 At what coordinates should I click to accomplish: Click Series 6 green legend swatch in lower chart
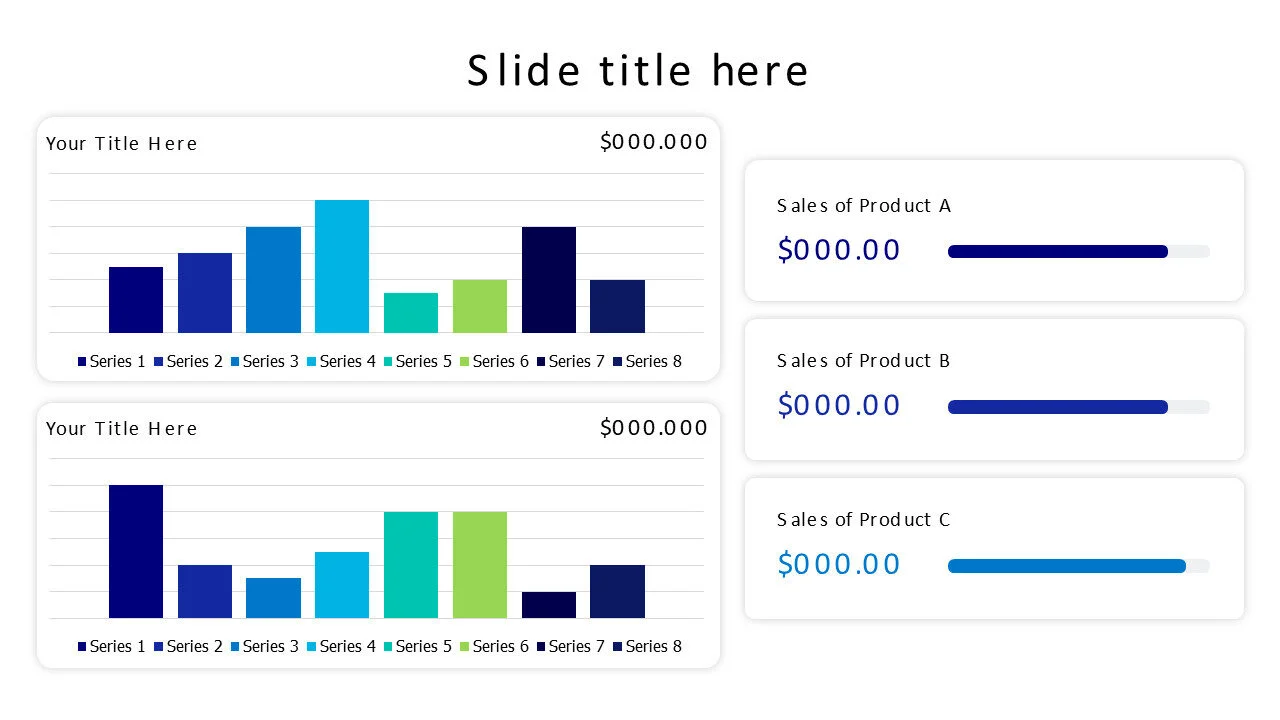point(465,646)
